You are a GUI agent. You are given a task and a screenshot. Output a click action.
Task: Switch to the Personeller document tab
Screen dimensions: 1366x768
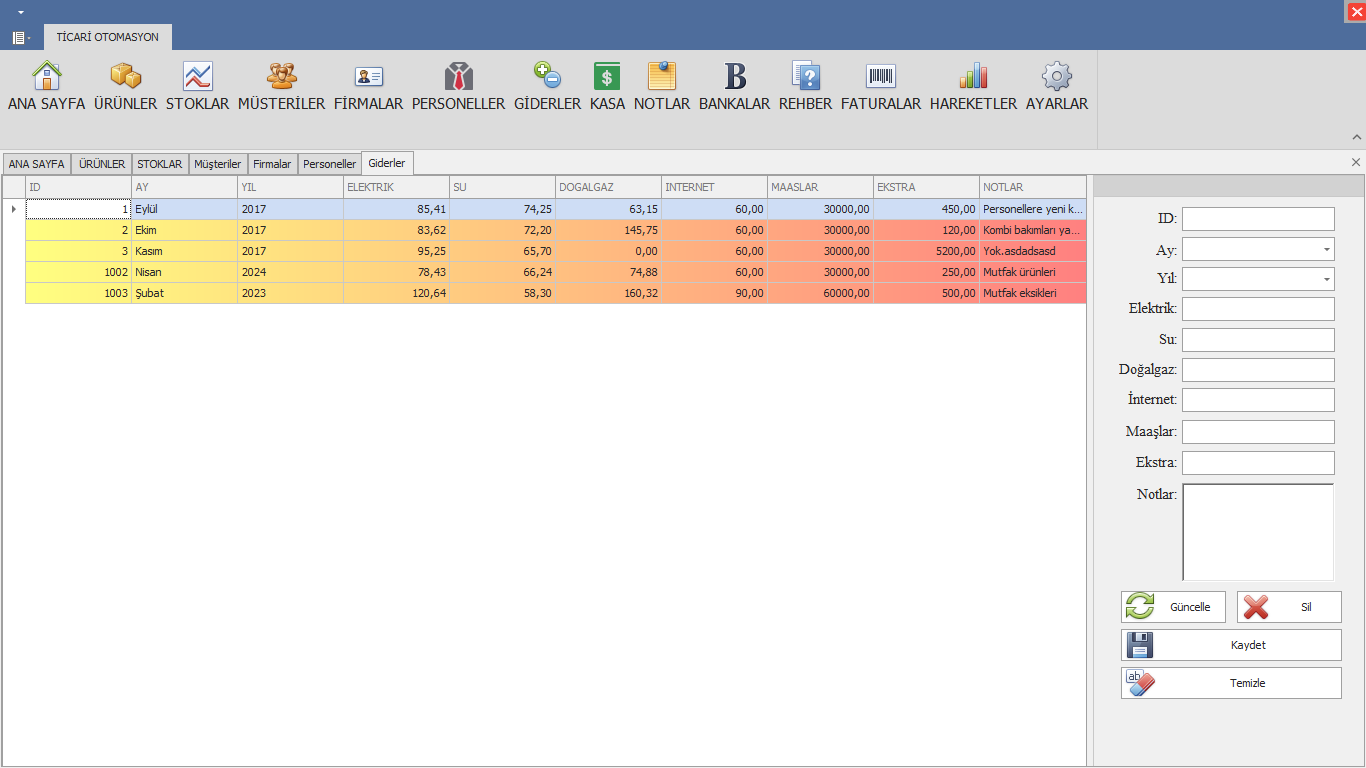point(329,164)
